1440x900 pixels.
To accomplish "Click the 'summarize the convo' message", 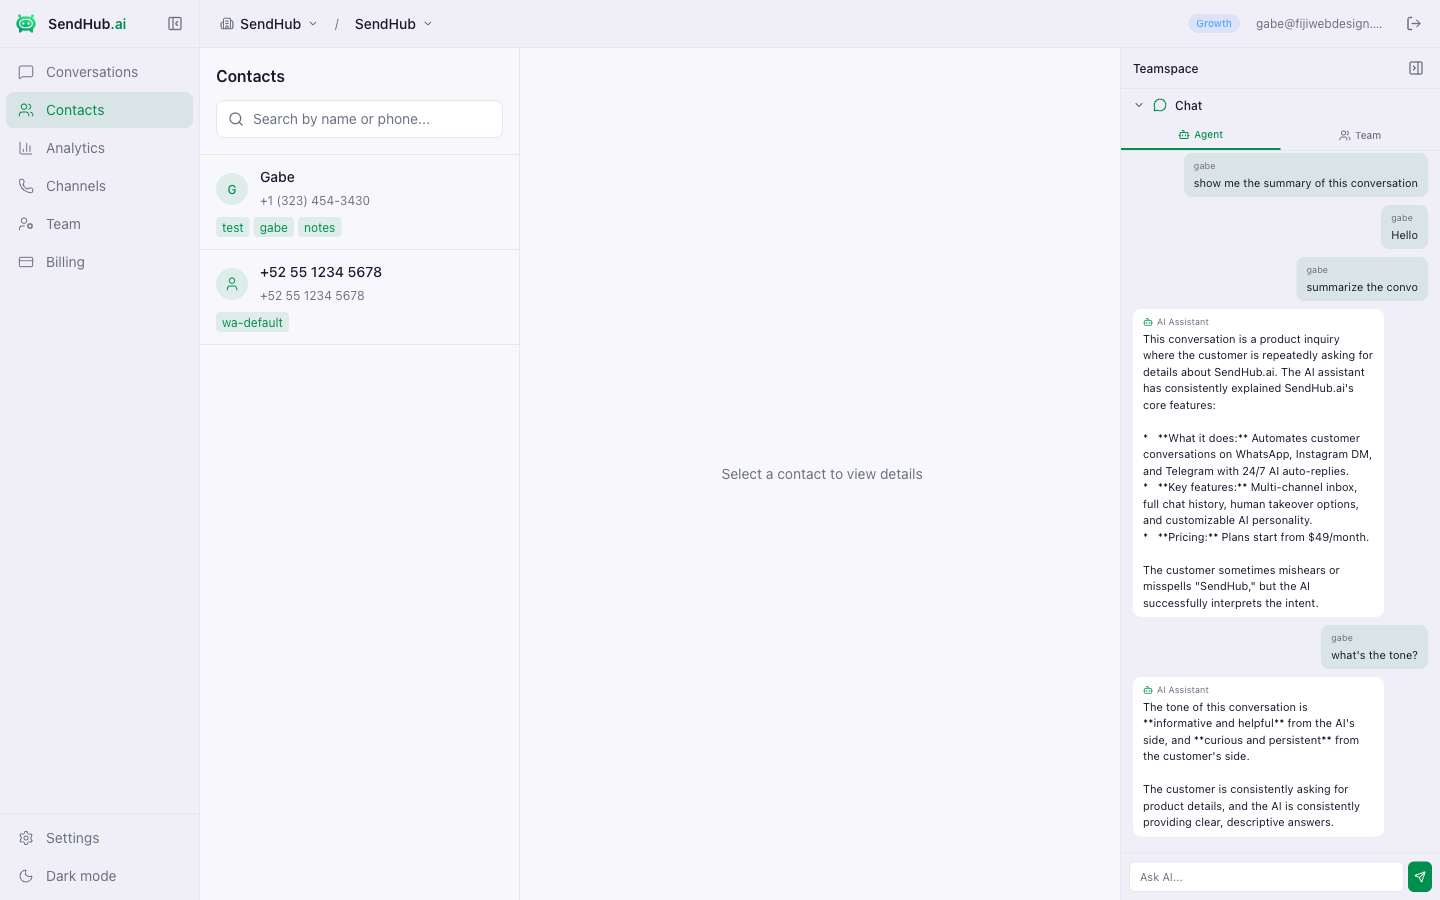I will coord(1362,279).
